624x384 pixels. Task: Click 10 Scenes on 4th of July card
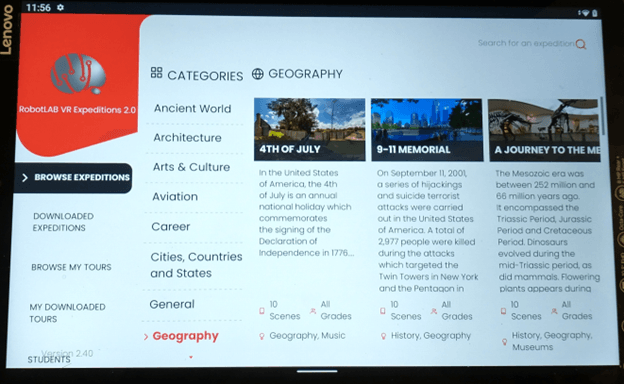click(285, 310)
